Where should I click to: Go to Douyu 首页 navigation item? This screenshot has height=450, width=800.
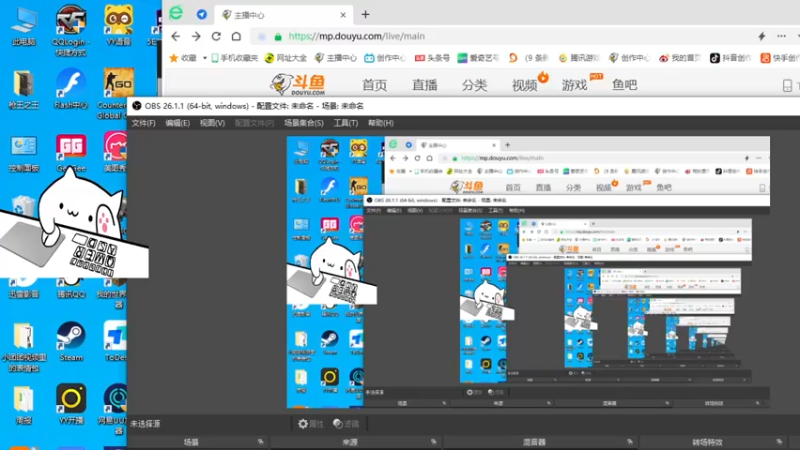(374, 85)
